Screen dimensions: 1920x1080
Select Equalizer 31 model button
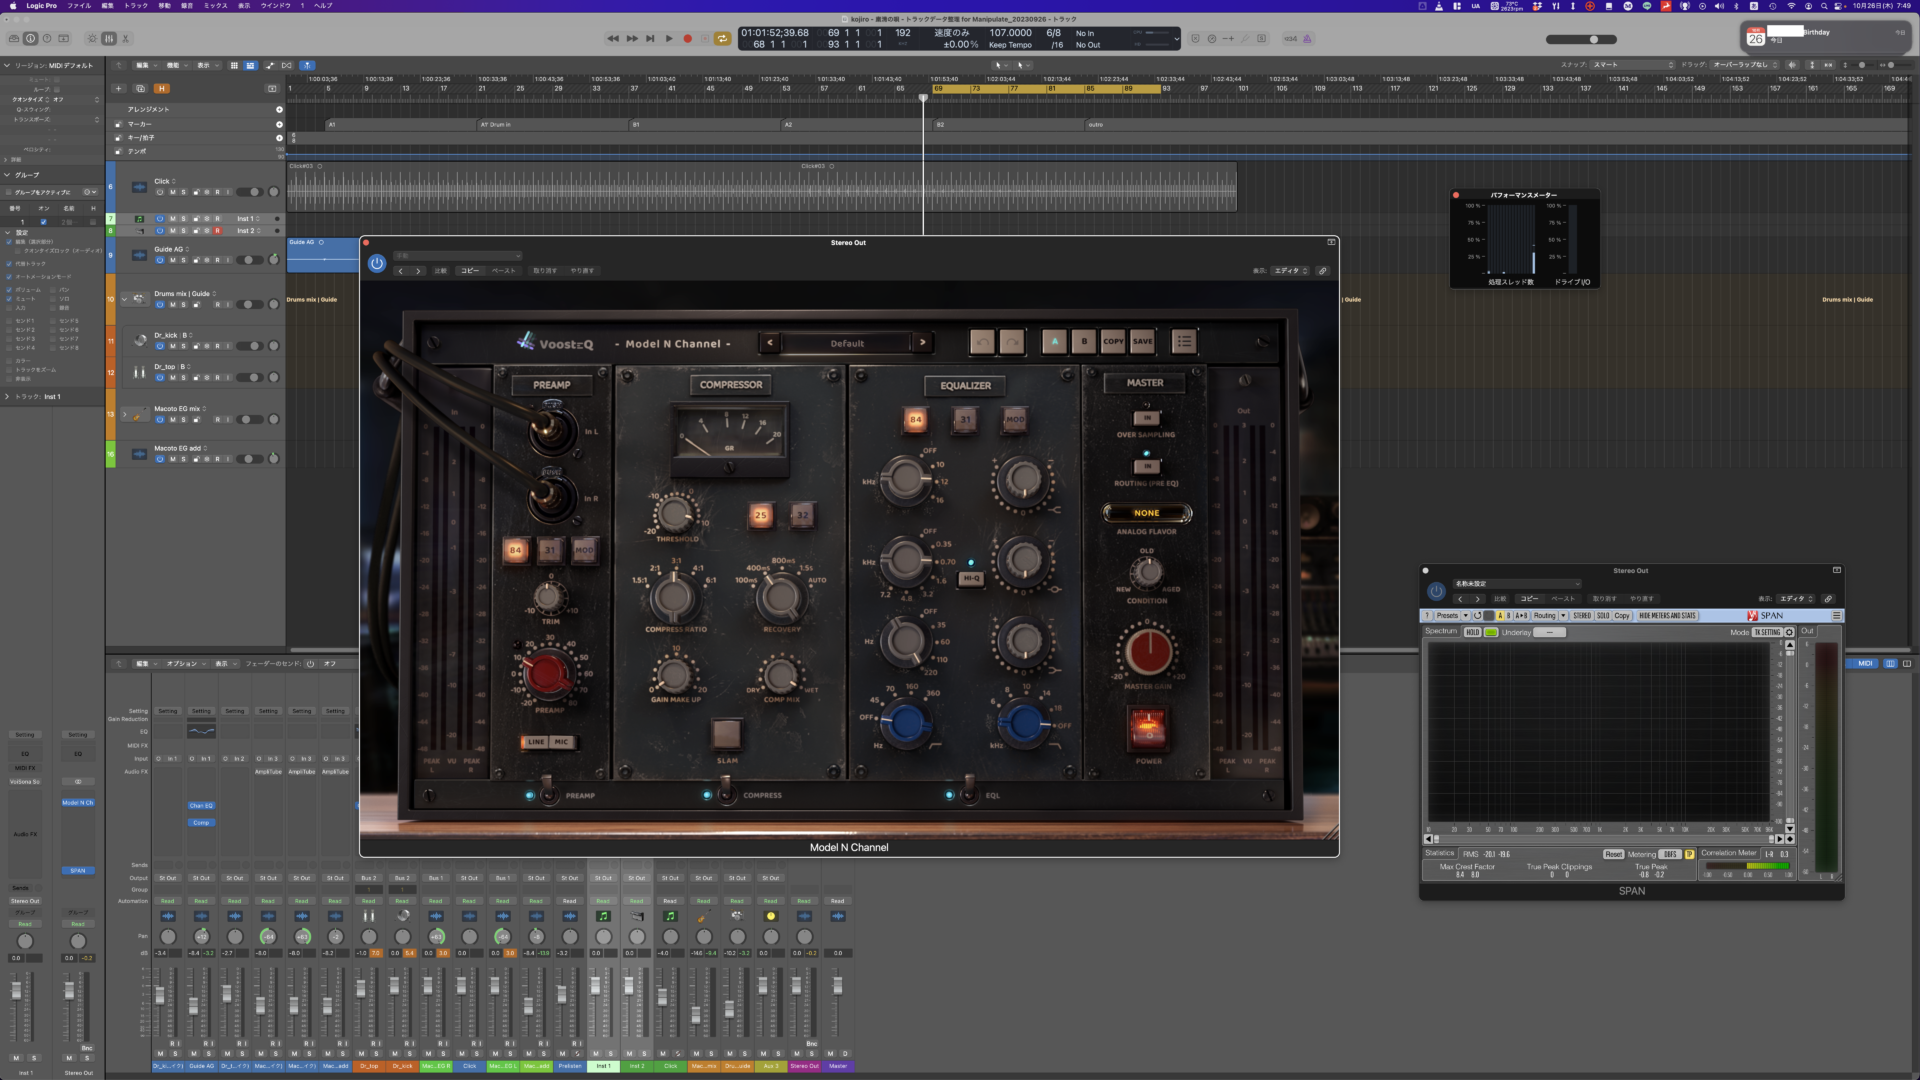[x=965, y=420]
